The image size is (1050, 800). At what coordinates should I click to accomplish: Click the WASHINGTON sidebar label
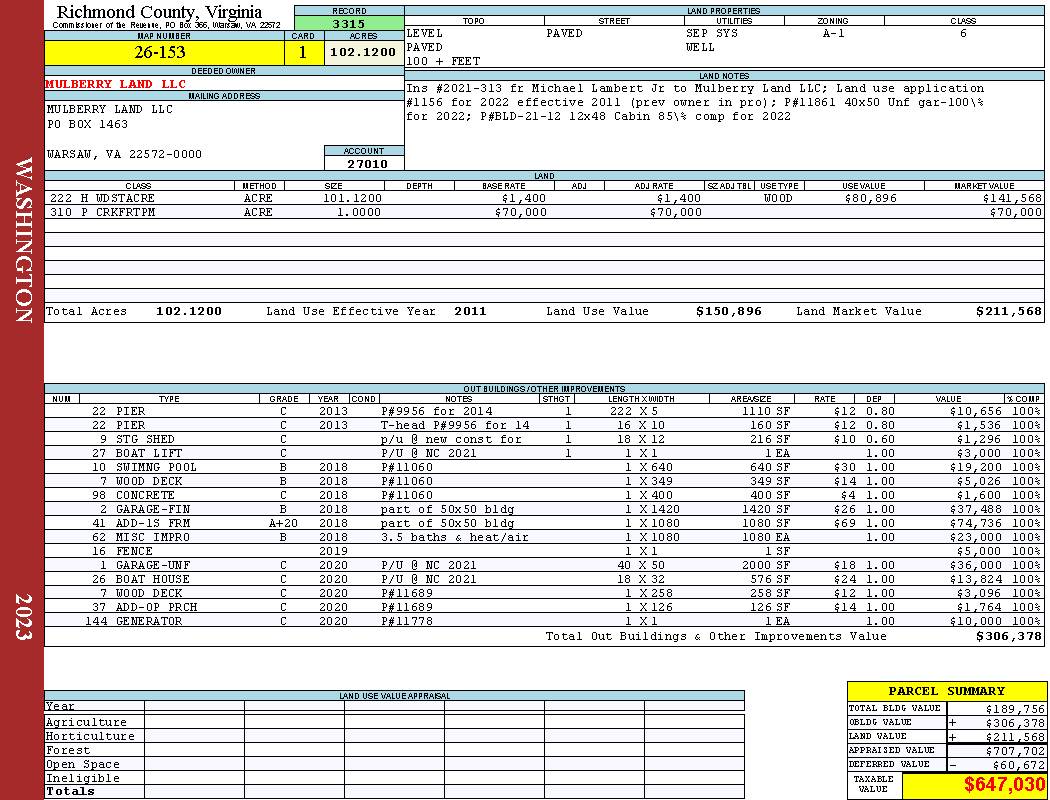tap(23, 240)
